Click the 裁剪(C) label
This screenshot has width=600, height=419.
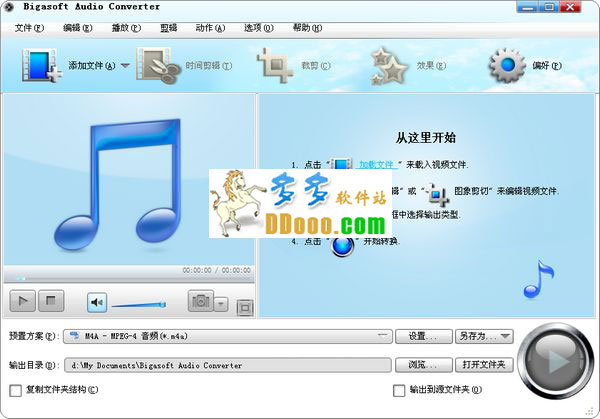316,66
